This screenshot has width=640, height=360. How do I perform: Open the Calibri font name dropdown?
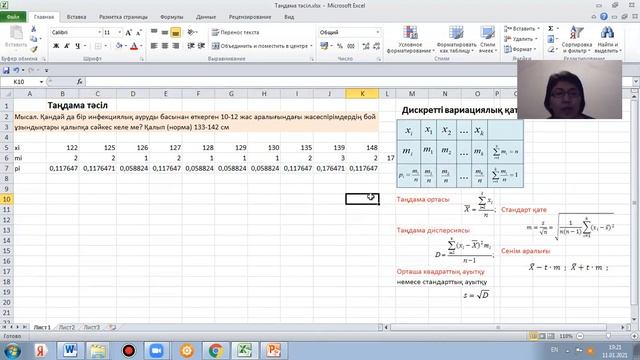pos(99,32)
